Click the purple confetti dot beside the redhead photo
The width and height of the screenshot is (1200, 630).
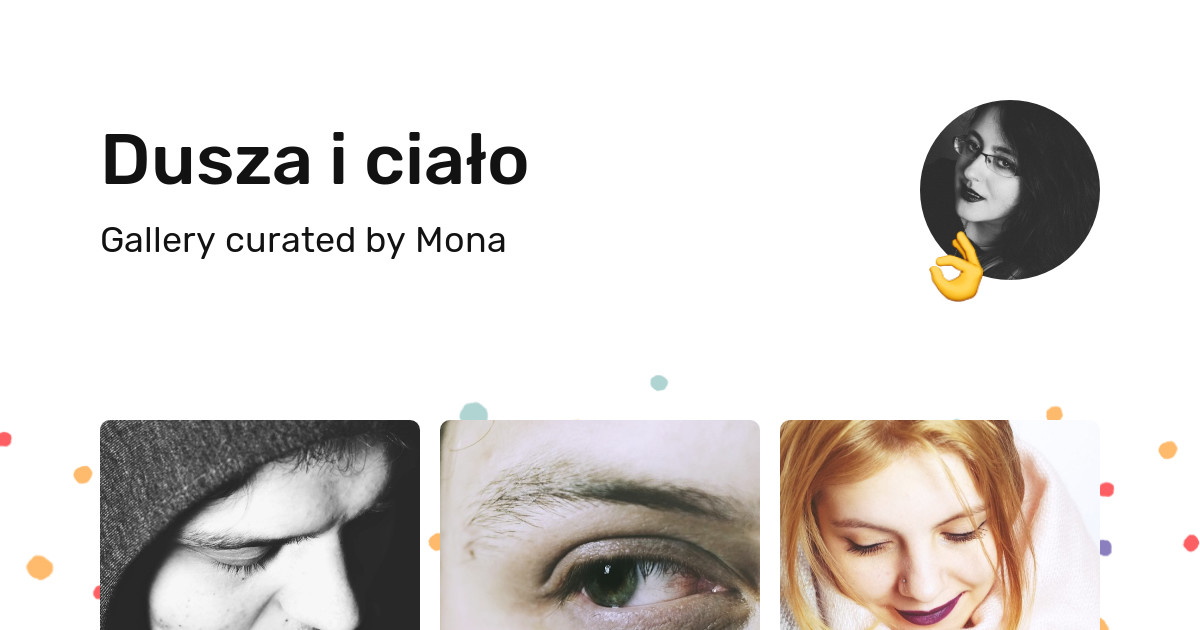[1105, 548]
